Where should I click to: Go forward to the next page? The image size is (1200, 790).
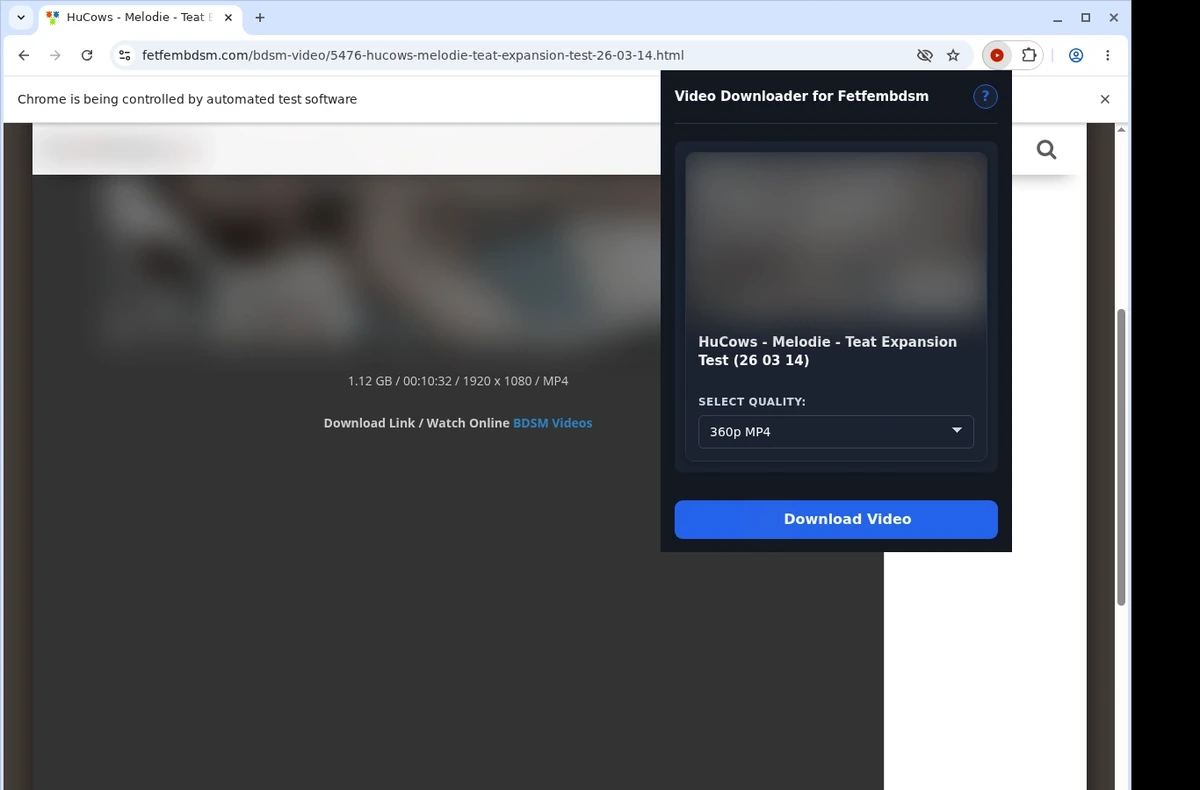coord(55,56)
